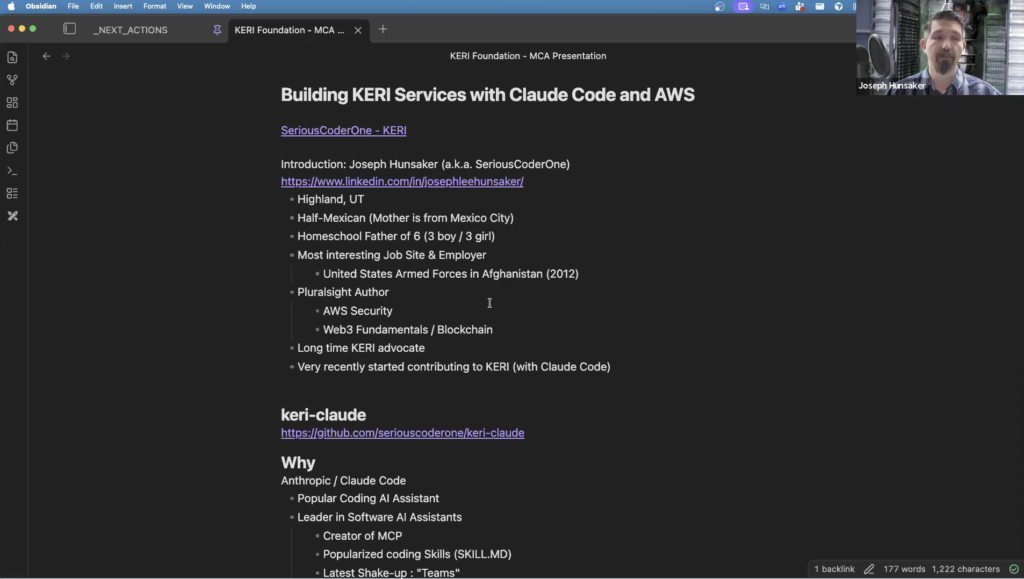Toggle the pin on the KERI tab
The height and width of the screenshot is (579, 1024).
coord(217,30)
